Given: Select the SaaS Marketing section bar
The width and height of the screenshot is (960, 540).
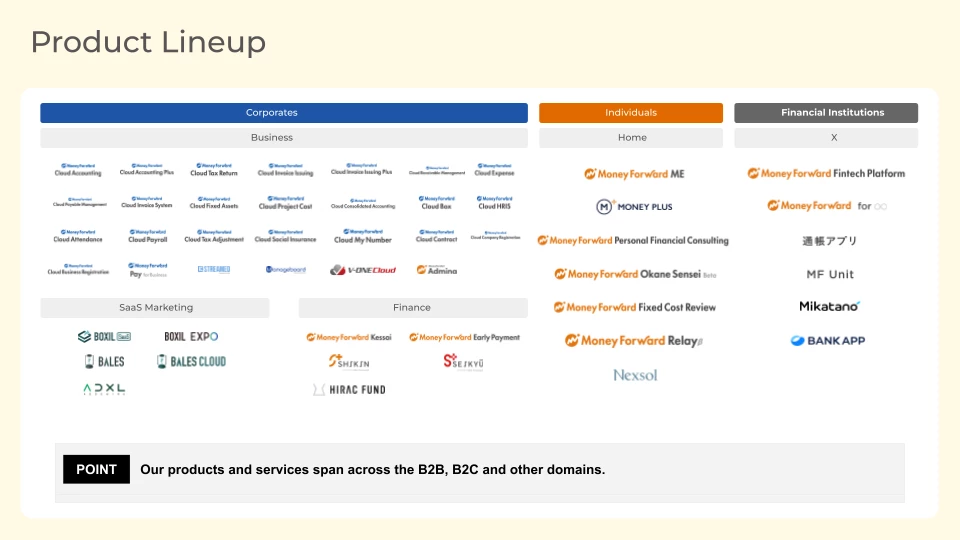Looking at the screenshot, I should pos(155,307).
